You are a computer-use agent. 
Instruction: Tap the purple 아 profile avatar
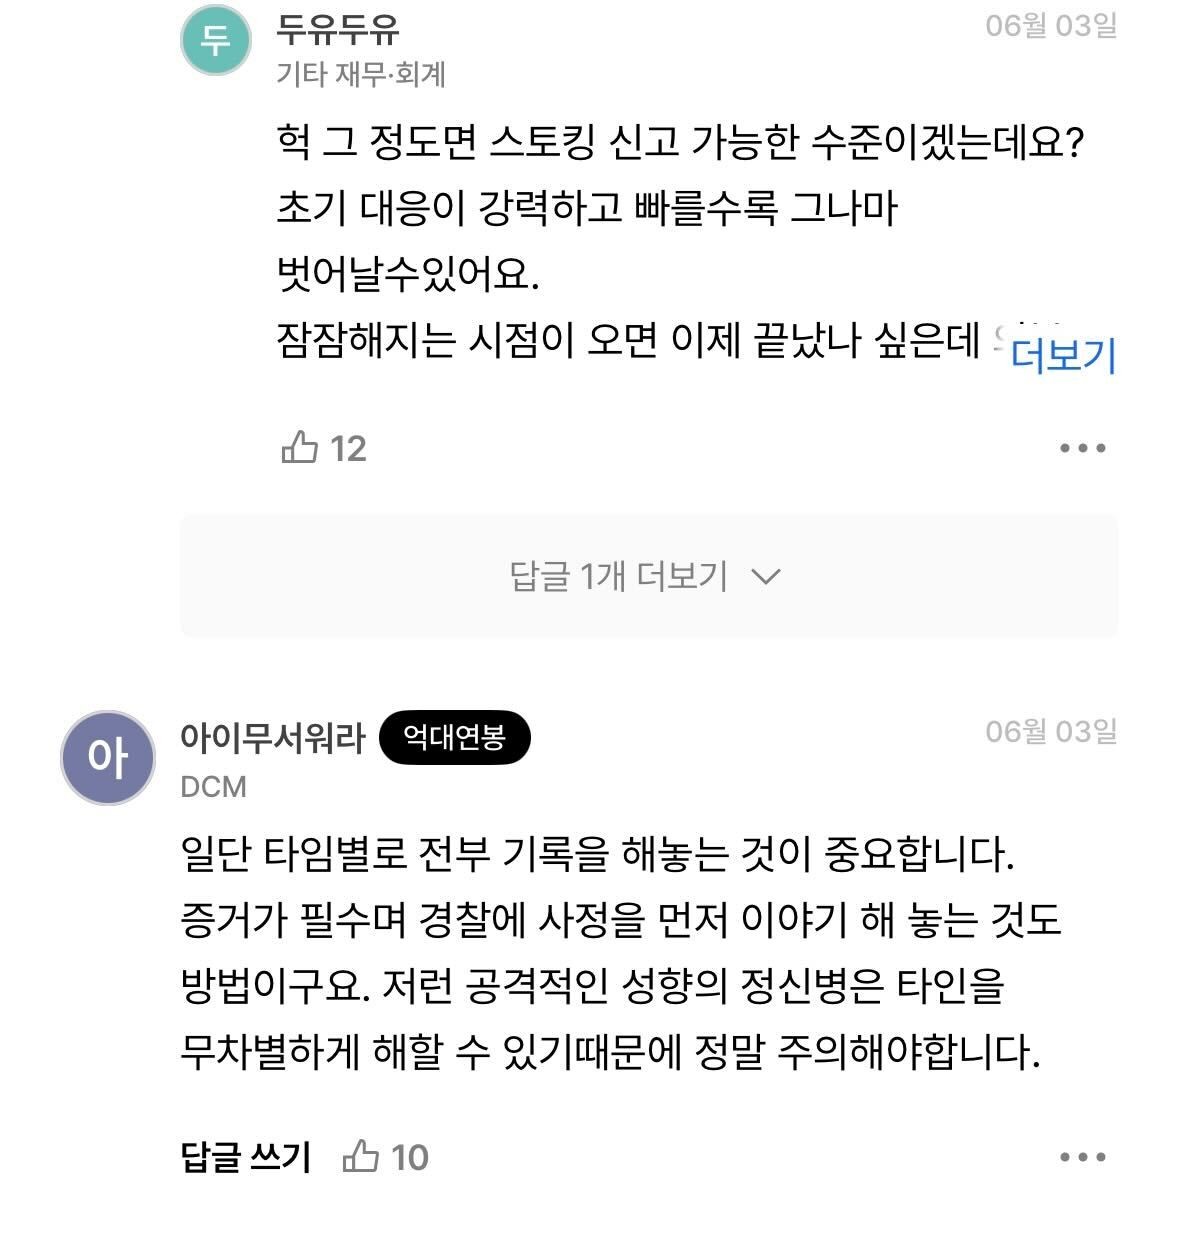pos(108,757)
